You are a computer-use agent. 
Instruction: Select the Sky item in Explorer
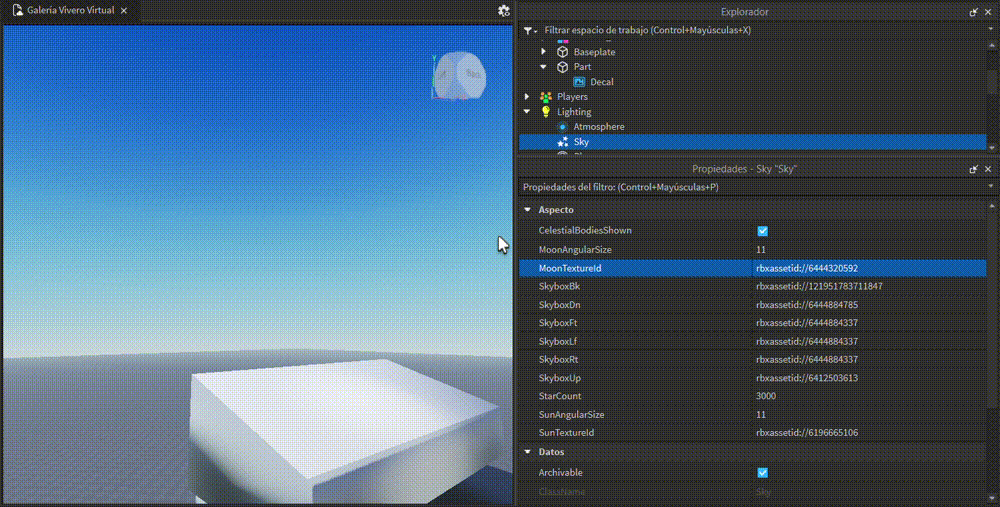pos(581,142)
